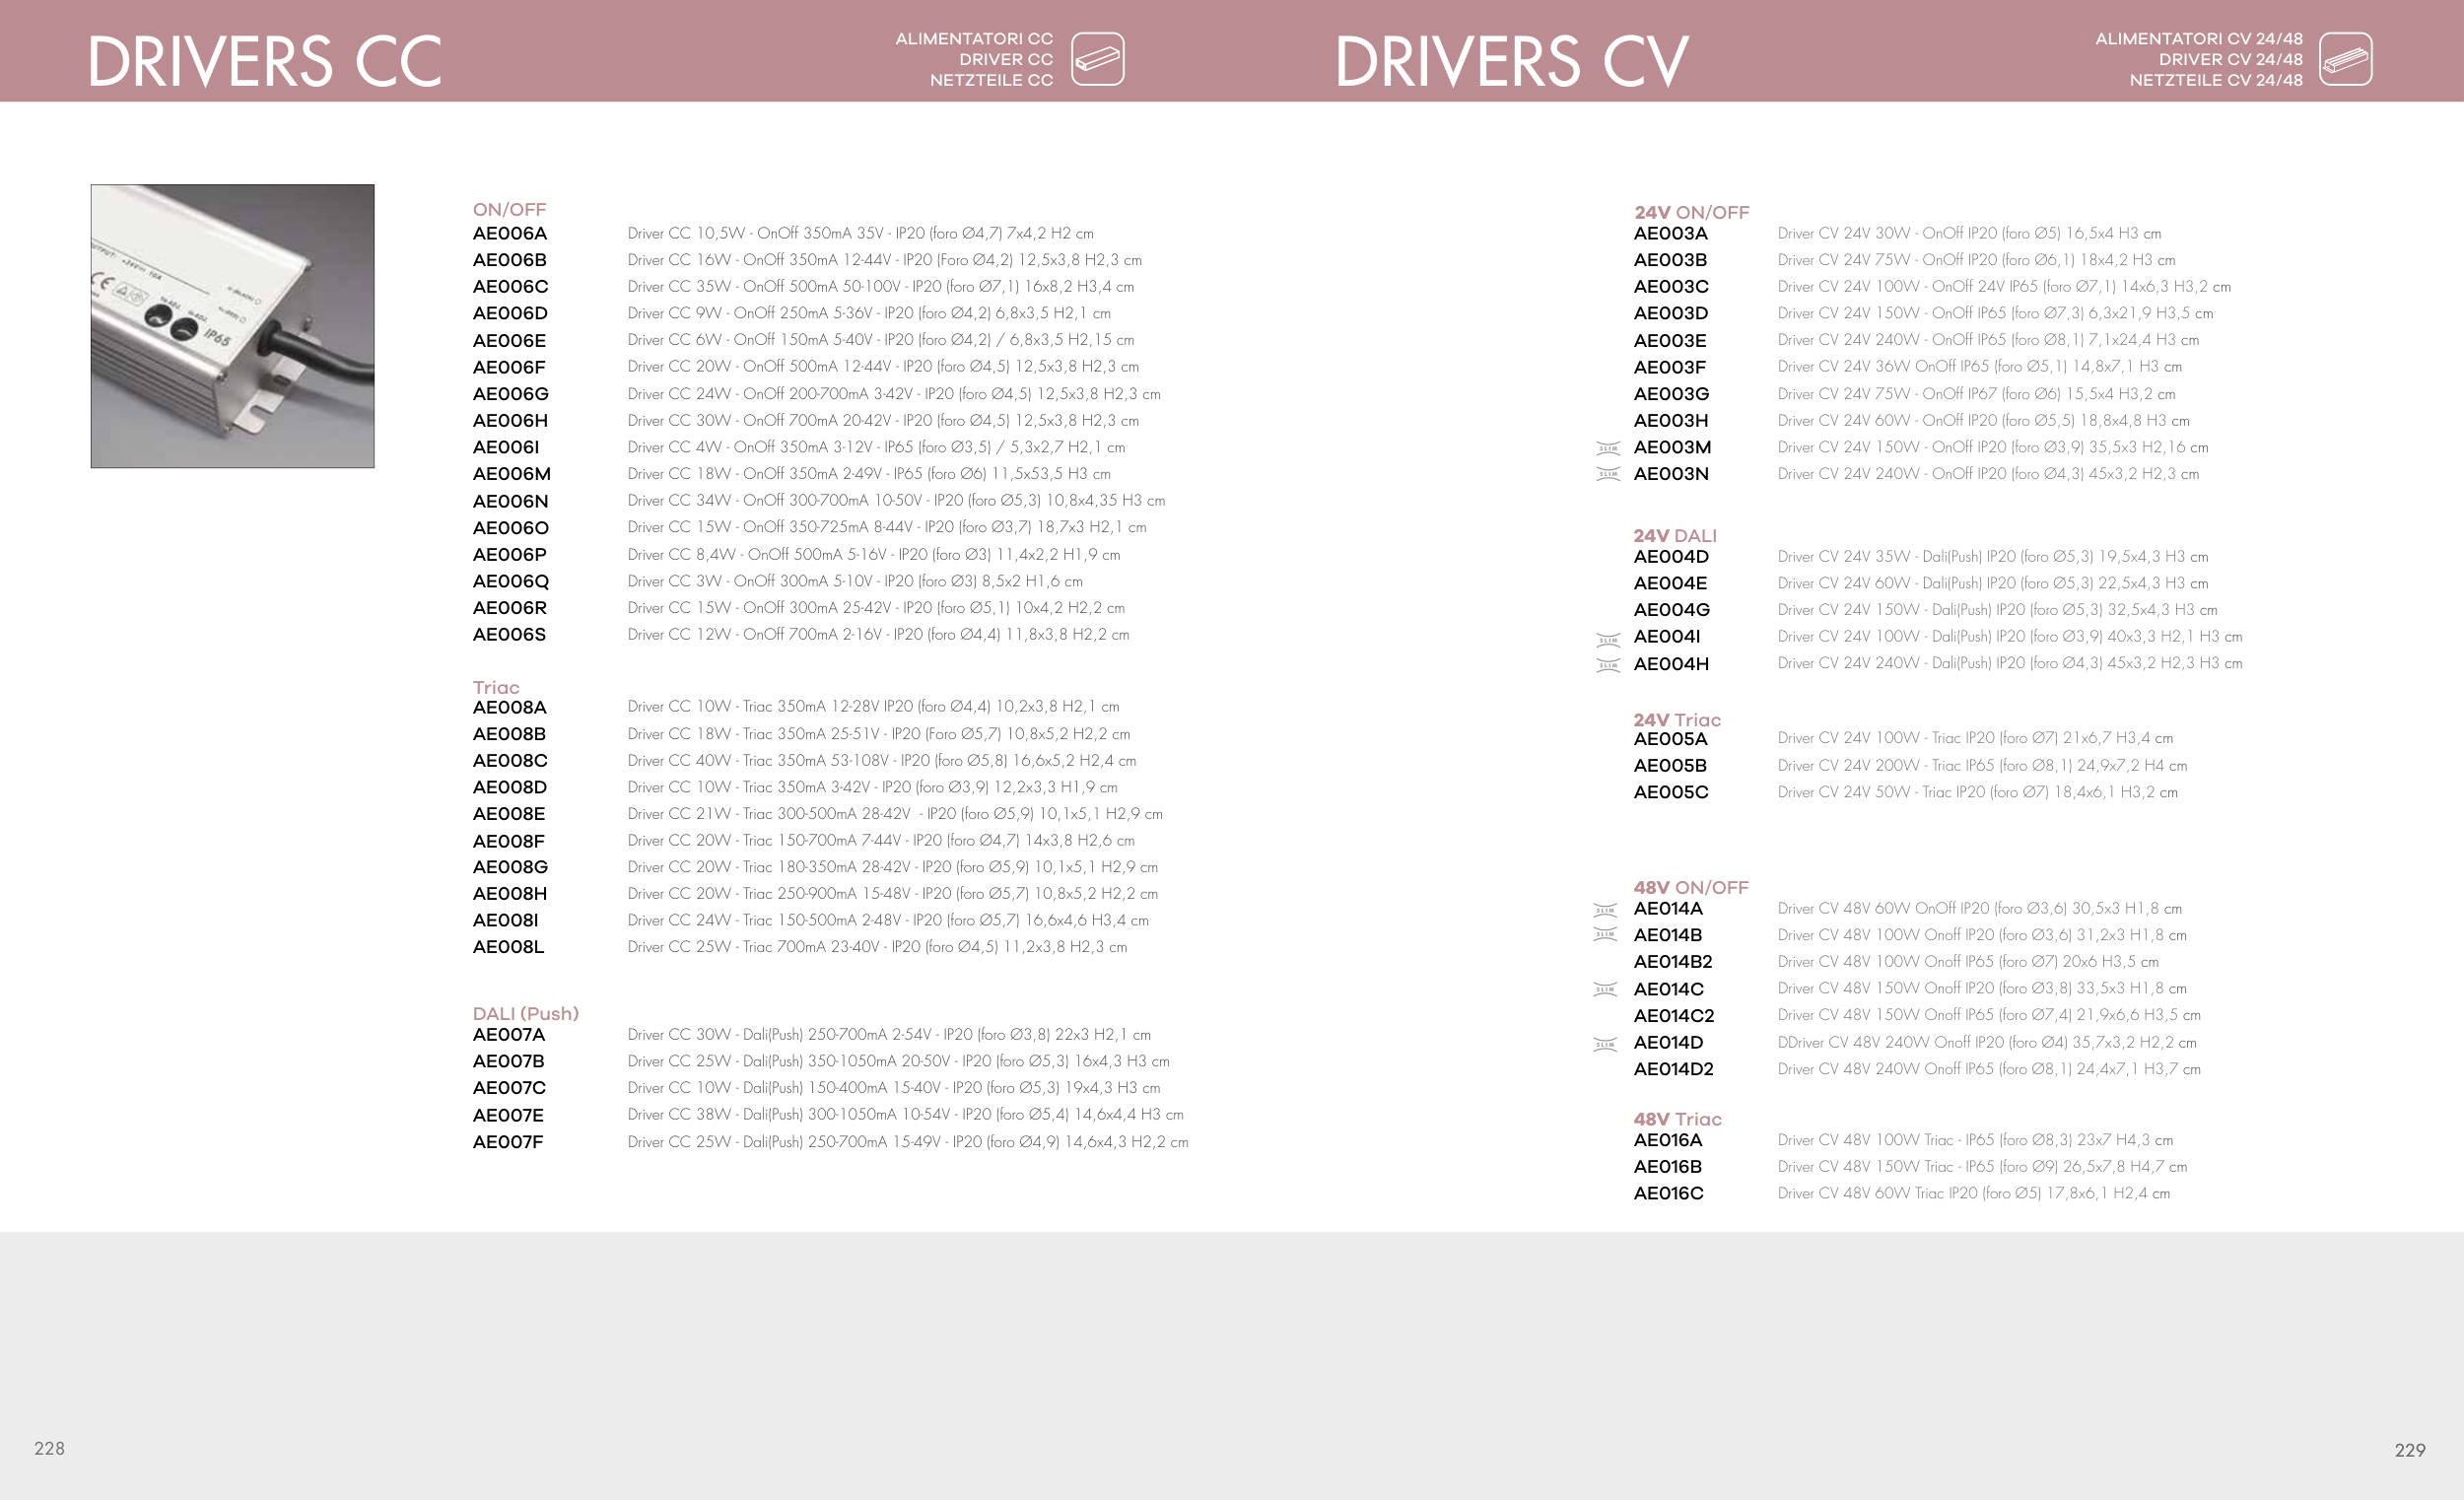Image resolution: width=2464 pixels, height=1500 pixels.
Task: Click the driver icon in DRIVERS CC header
Action: pos(1097,59)
